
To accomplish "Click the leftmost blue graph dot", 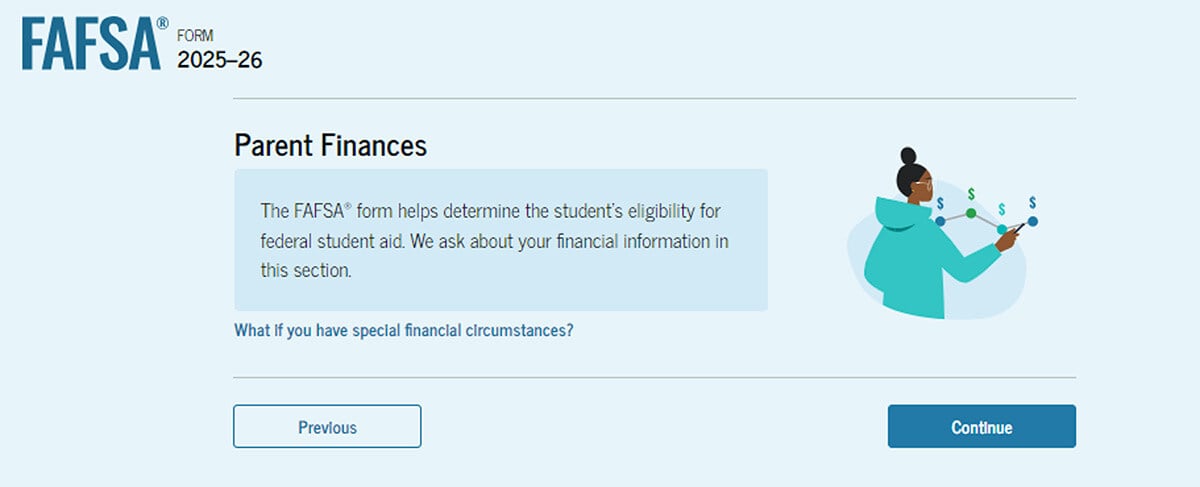I will point(940,221).
